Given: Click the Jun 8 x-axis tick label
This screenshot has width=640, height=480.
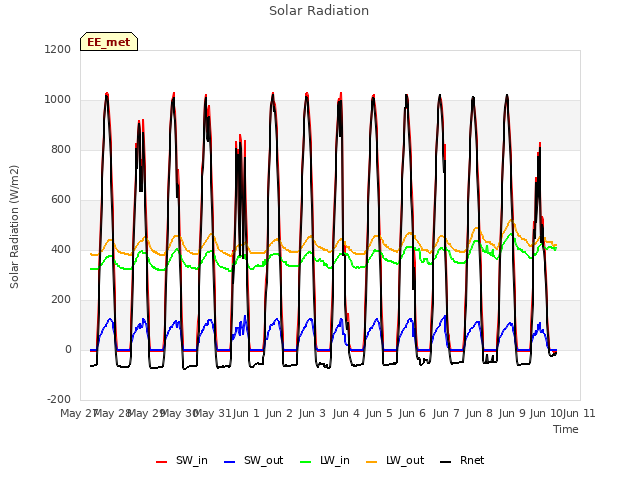Looking at the screenshot, I should (x=479, y=413).
